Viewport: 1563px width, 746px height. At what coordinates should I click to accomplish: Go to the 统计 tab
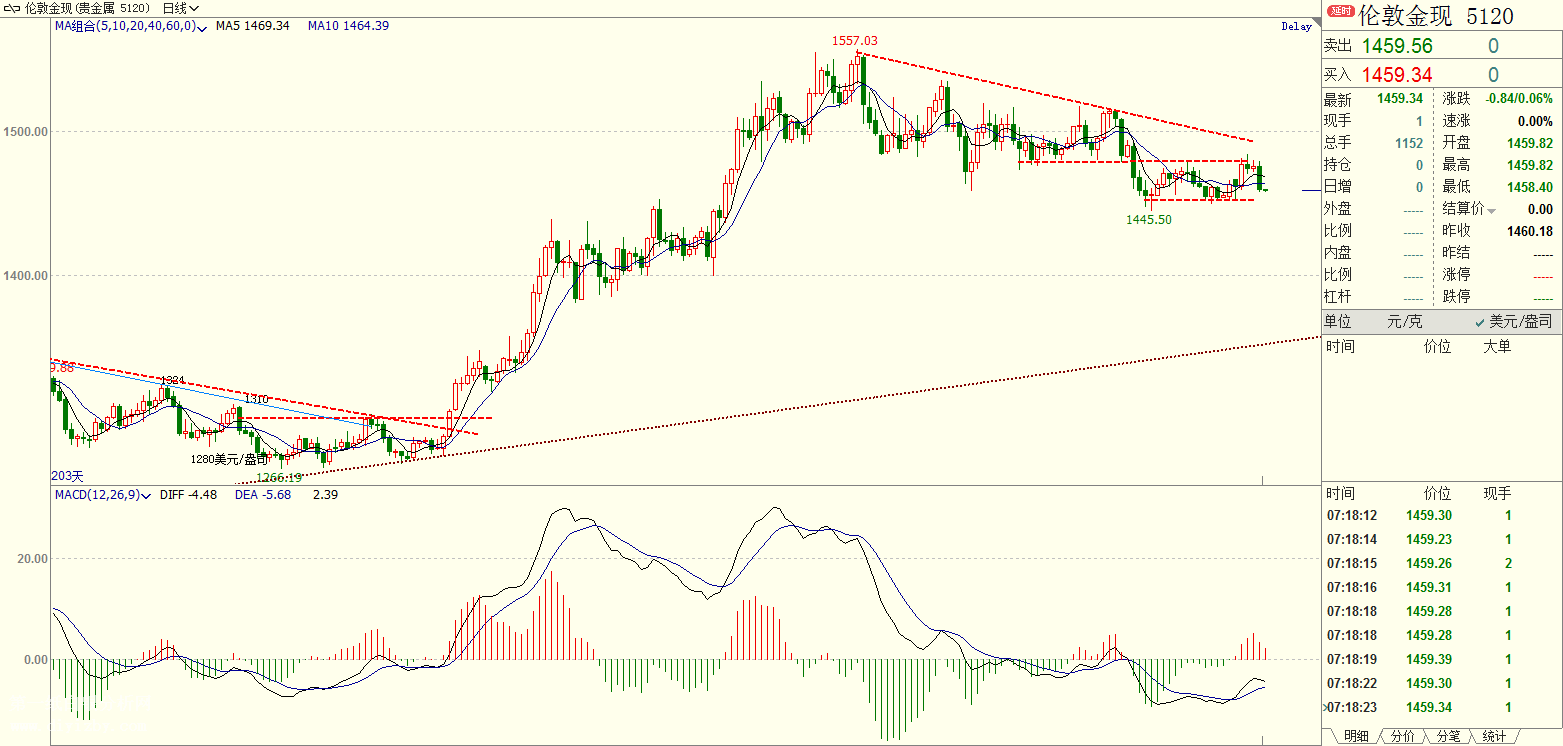tap(1494, 736)
